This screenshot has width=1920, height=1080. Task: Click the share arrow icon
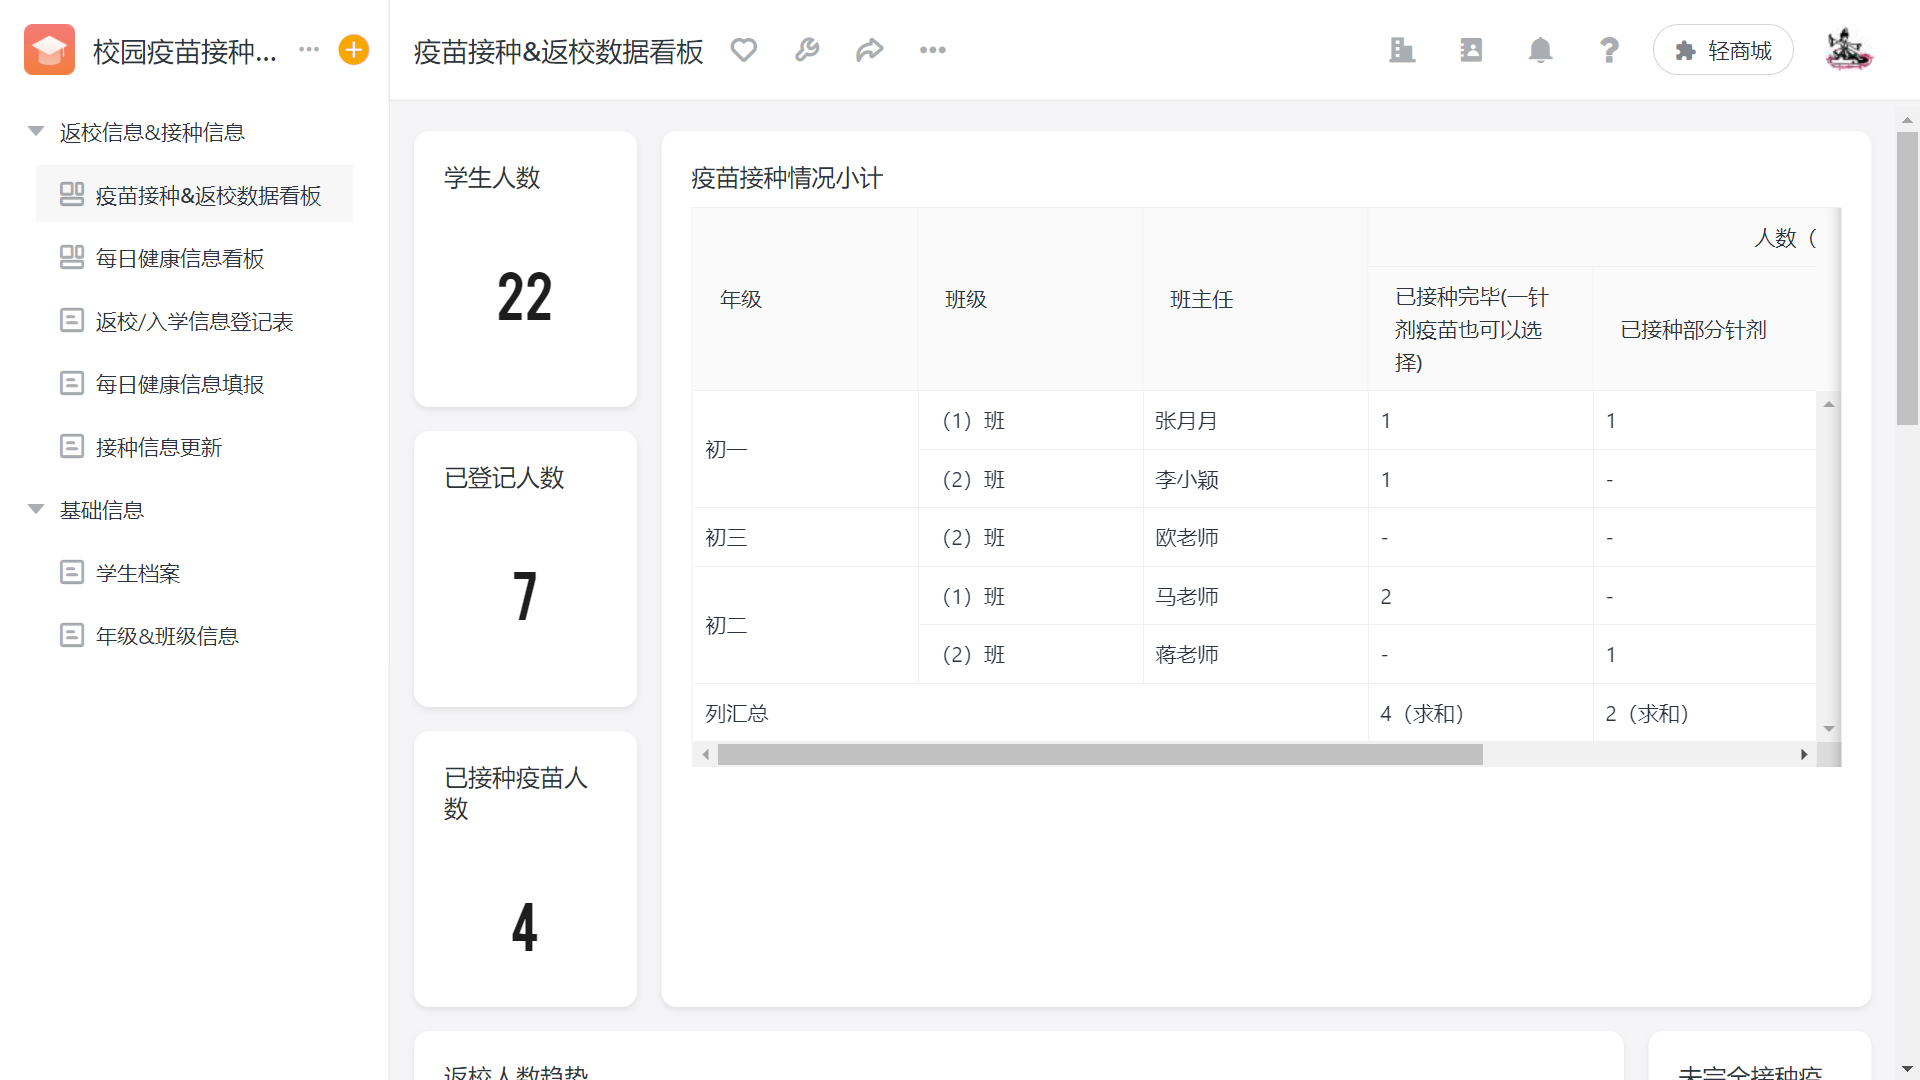869,50
